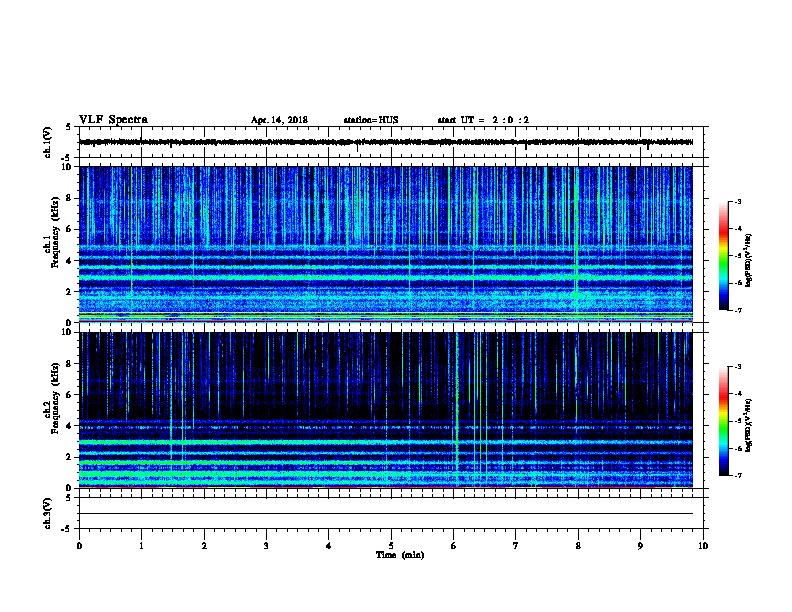The image size is (792, 612).
Task: Click the "start UT = 2 : 0 : 2" text
Action: coord(483,120)
